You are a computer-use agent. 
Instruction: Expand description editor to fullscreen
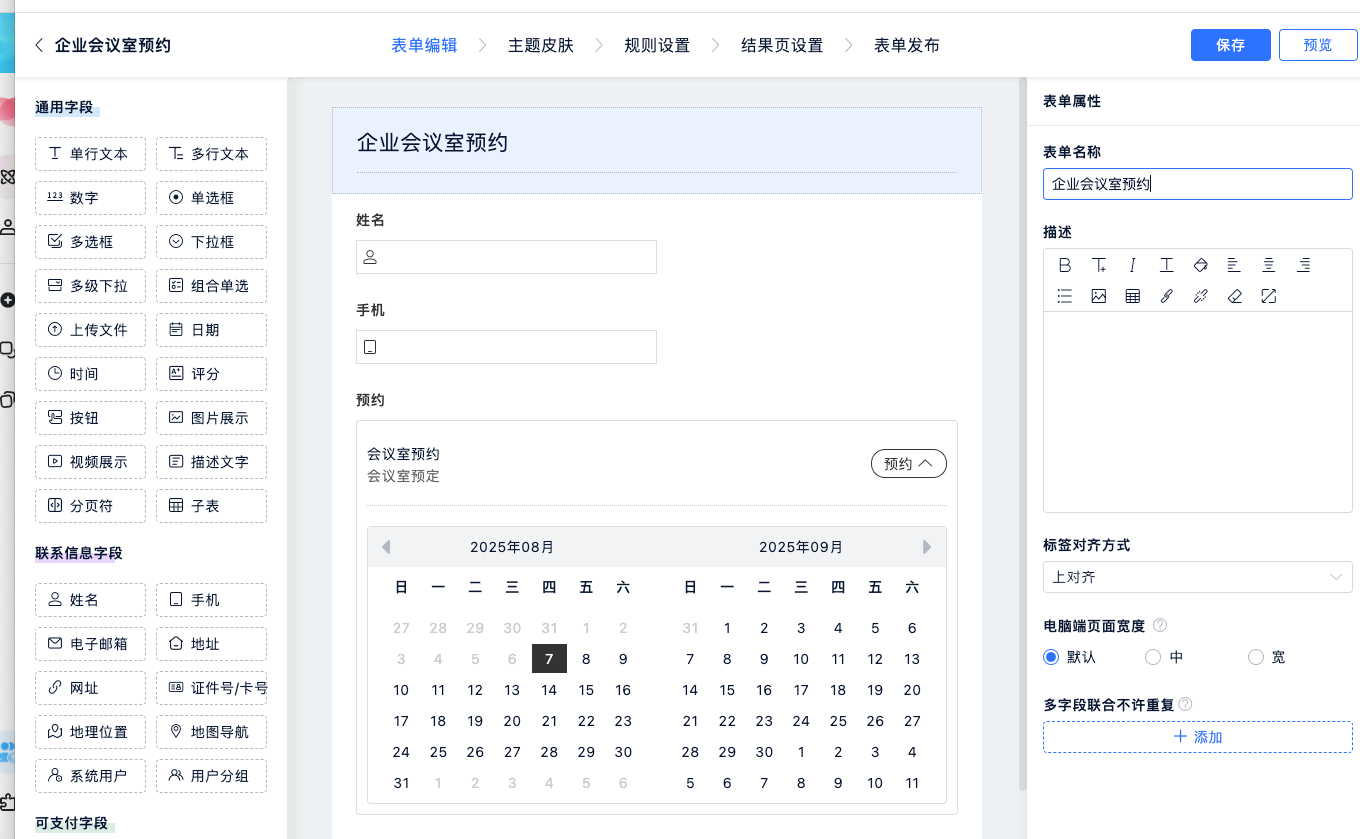click(x=1269, y=296)
